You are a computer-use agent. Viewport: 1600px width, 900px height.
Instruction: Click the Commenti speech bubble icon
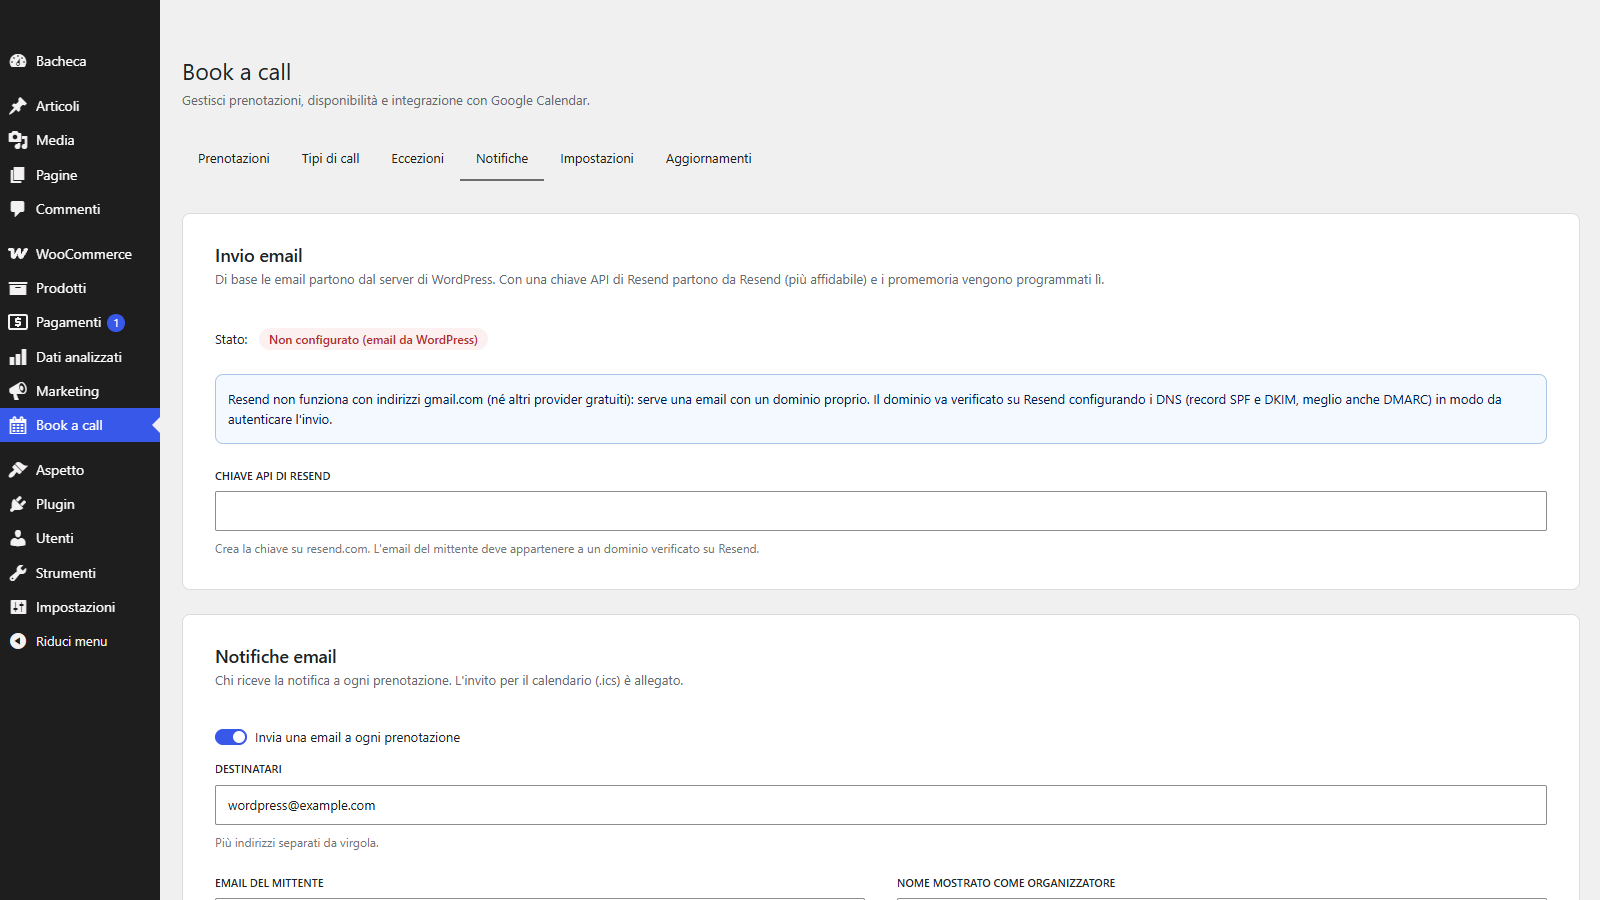click(x=18, y=209)
